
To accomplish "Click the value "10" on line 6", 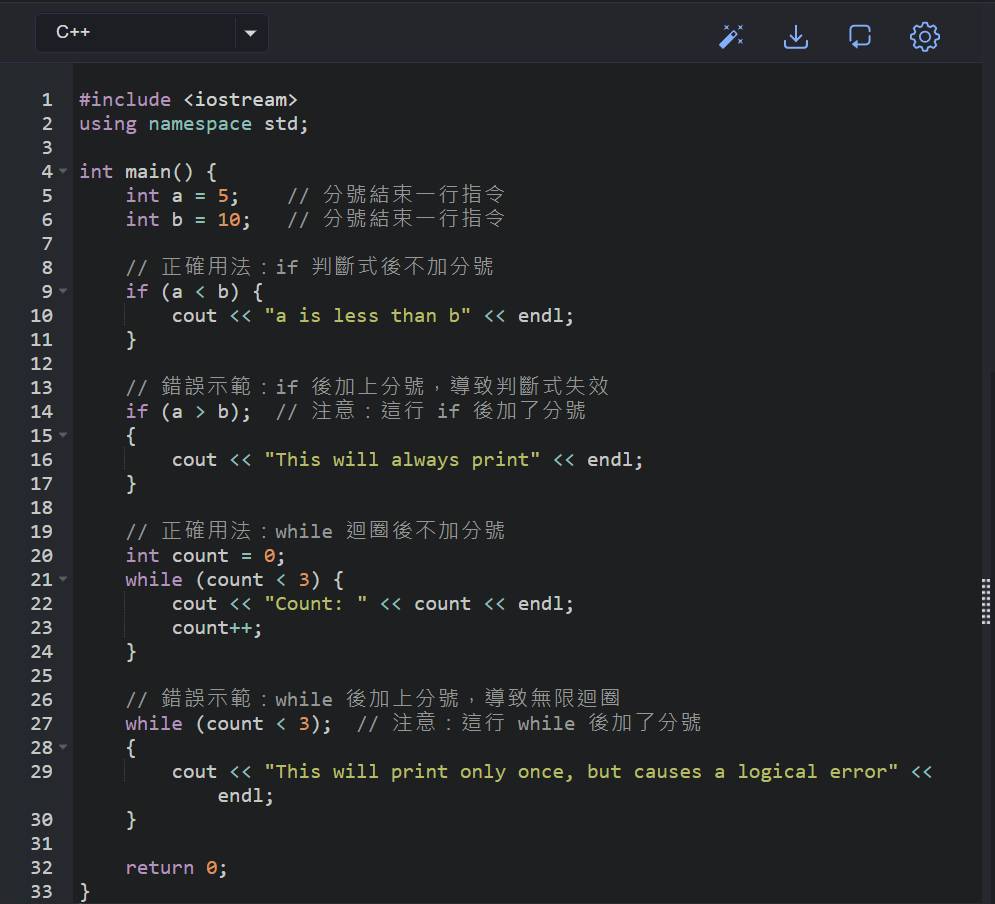I will click(229, 219).
